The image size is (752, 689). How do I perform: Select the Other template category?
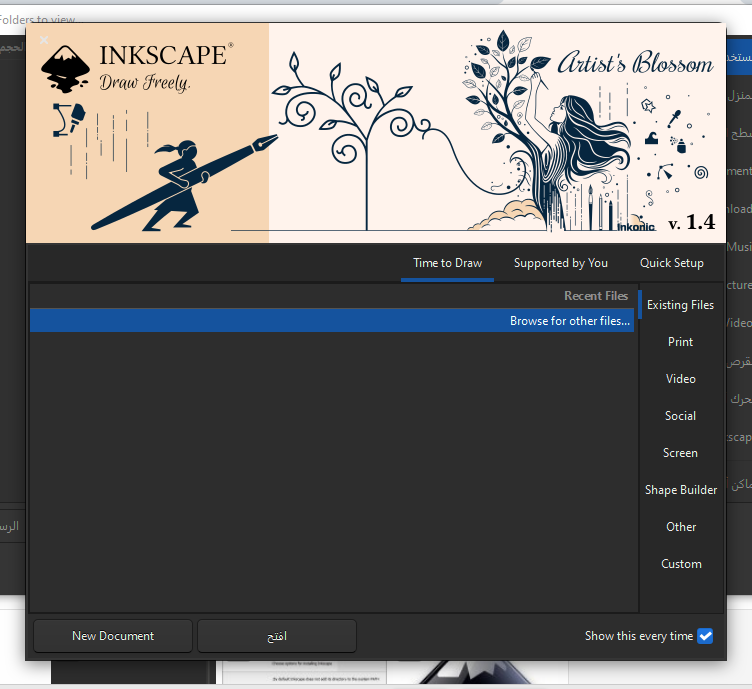click(x=680, y=526)
